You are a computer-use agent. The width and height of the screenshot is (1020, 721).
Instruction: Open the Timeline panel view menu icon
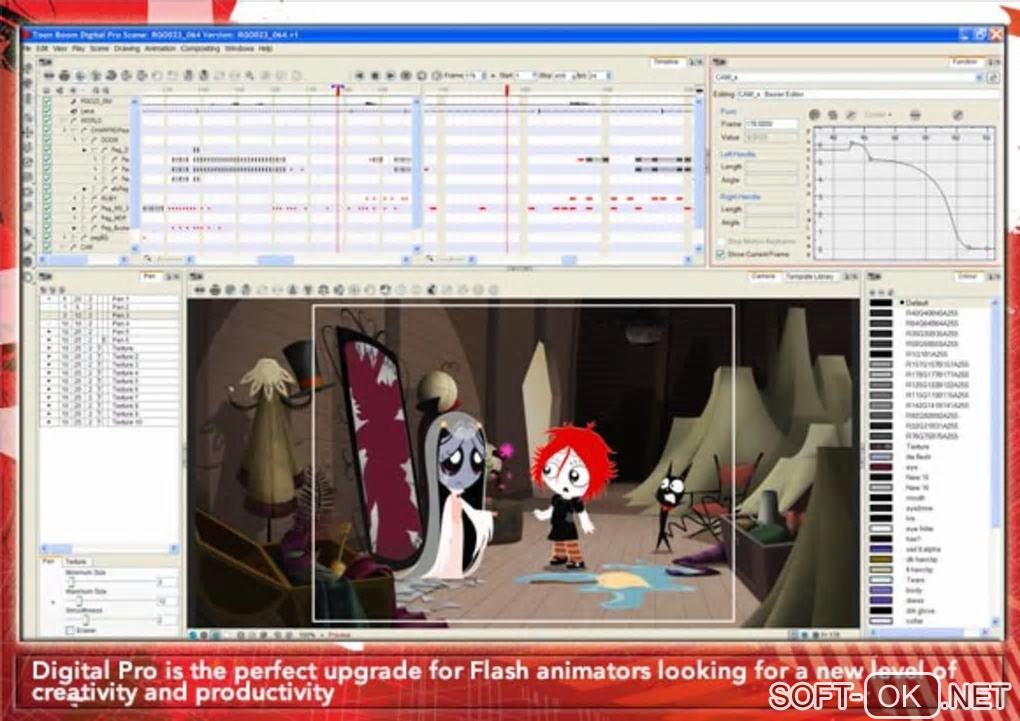click(44, 62)
